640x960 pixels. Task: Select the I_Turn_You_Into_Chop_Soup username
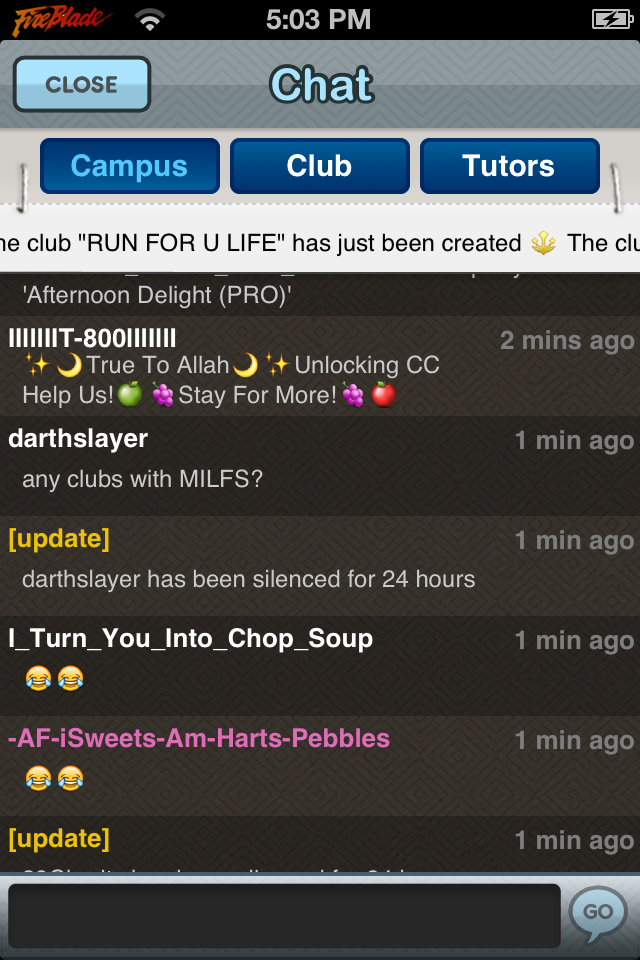(190, 639)
